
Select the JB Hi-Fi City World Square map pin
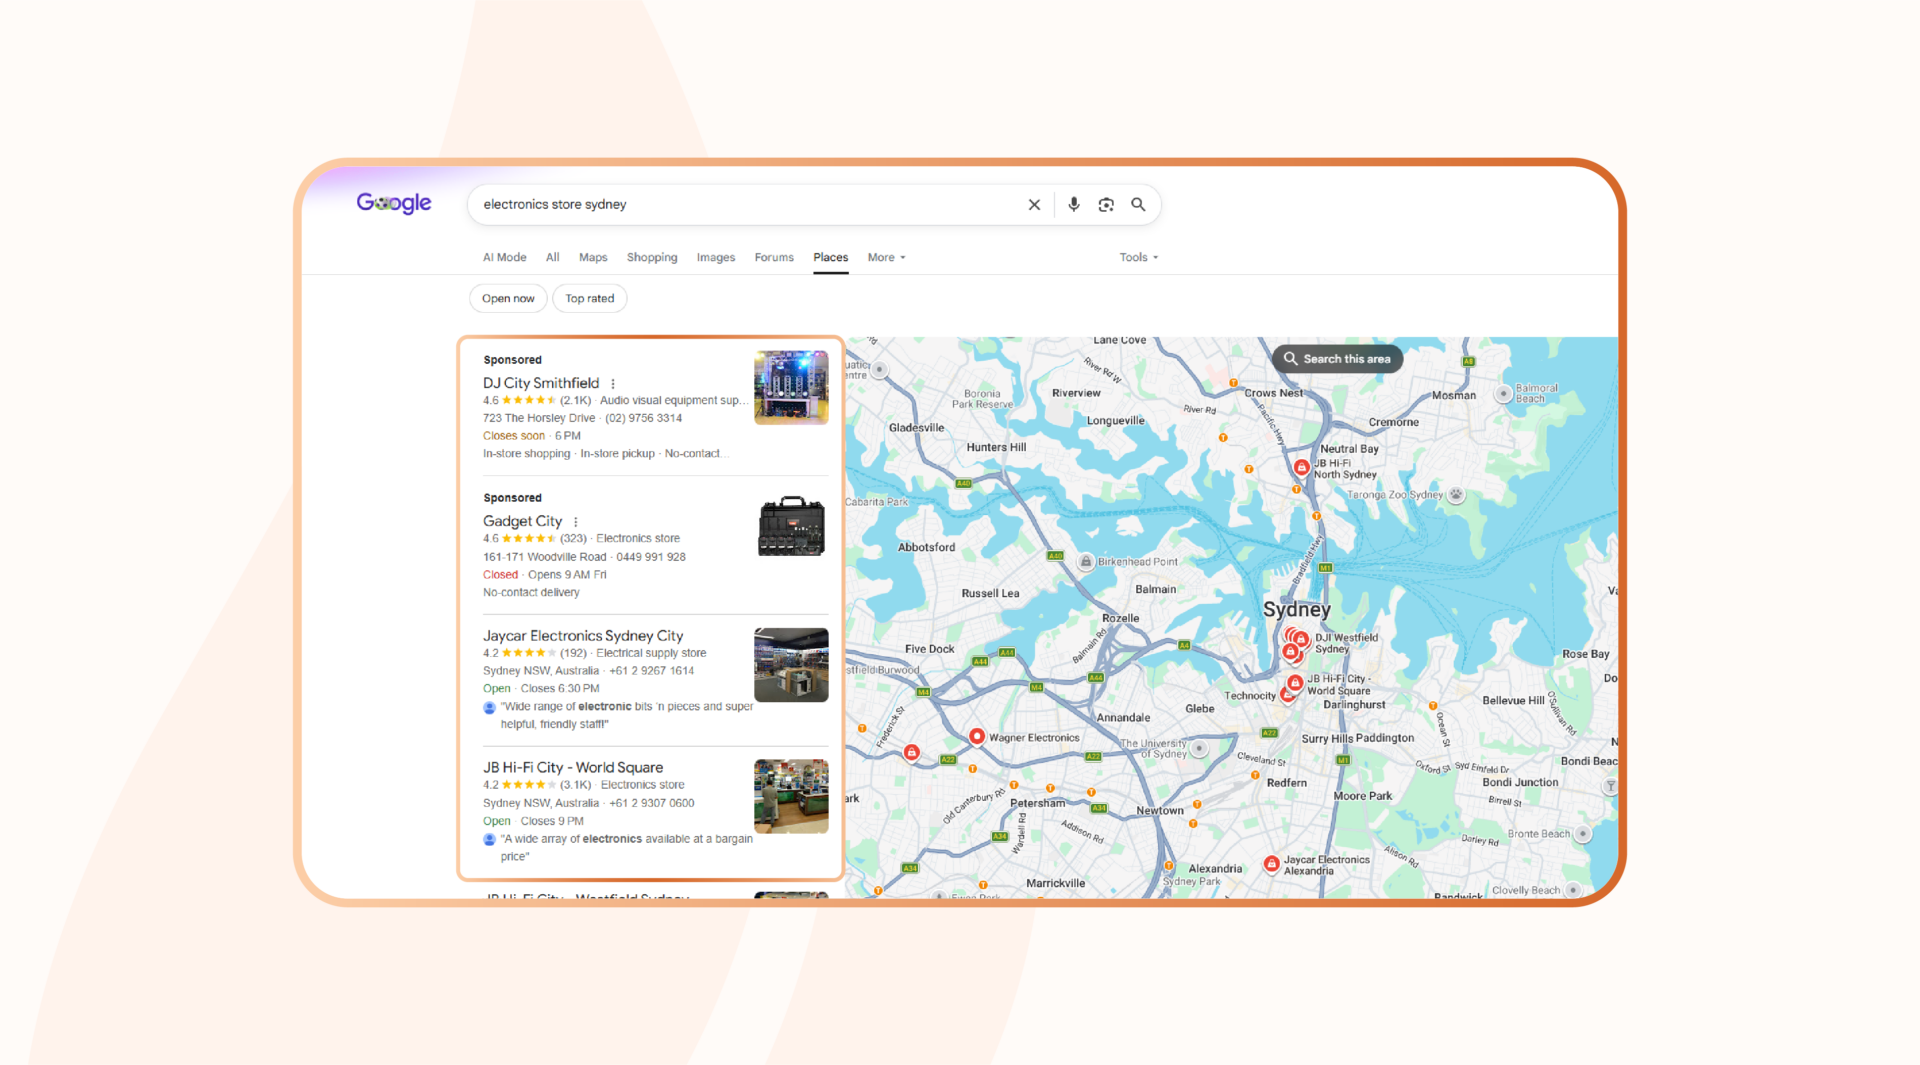coord(1295,683)
